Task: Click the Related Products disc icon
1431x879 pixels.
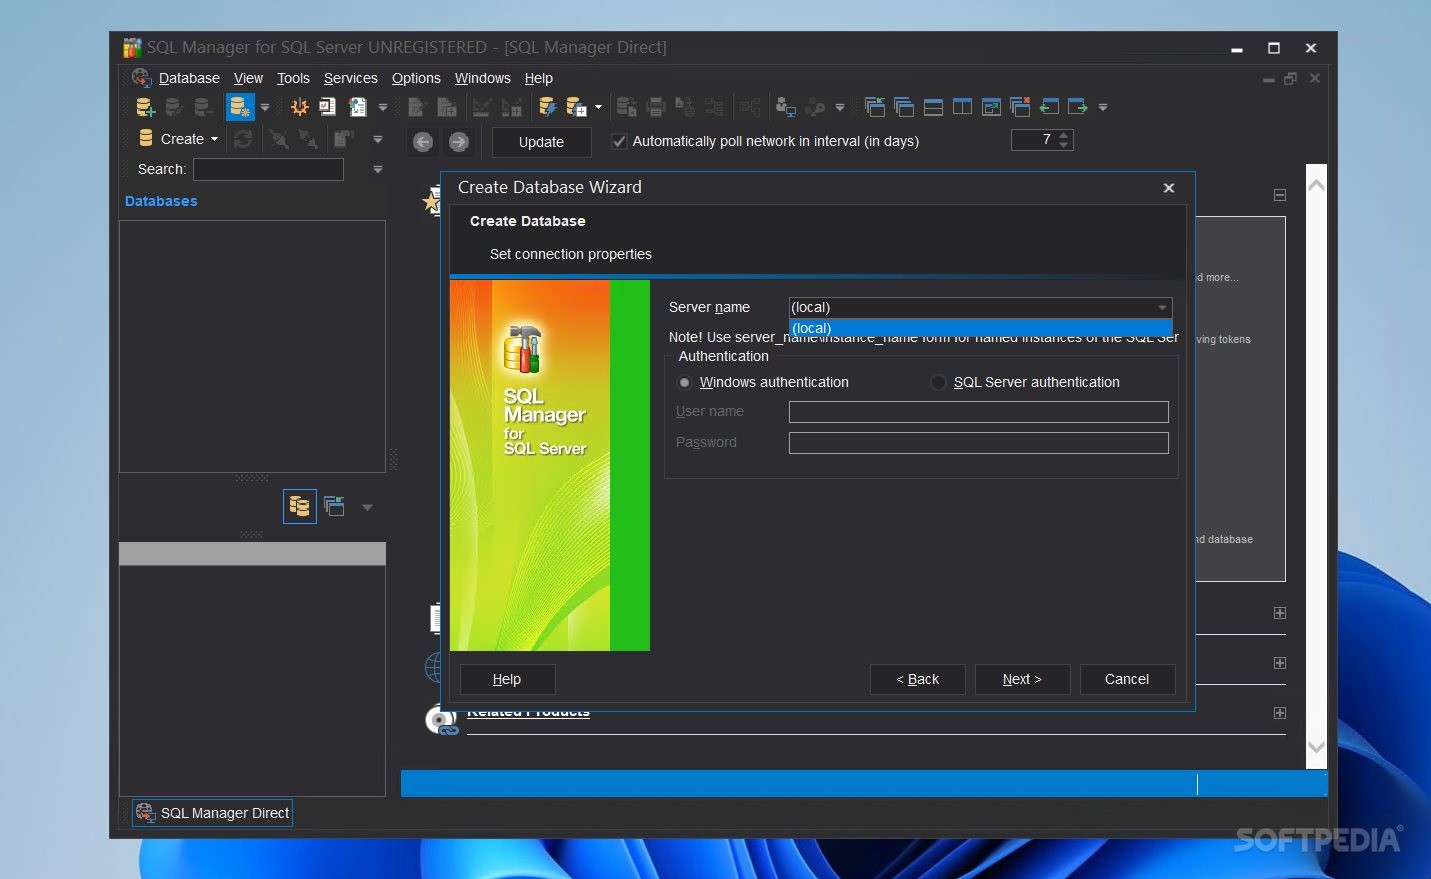Action: pyautogui.click(x=440, y=720)
